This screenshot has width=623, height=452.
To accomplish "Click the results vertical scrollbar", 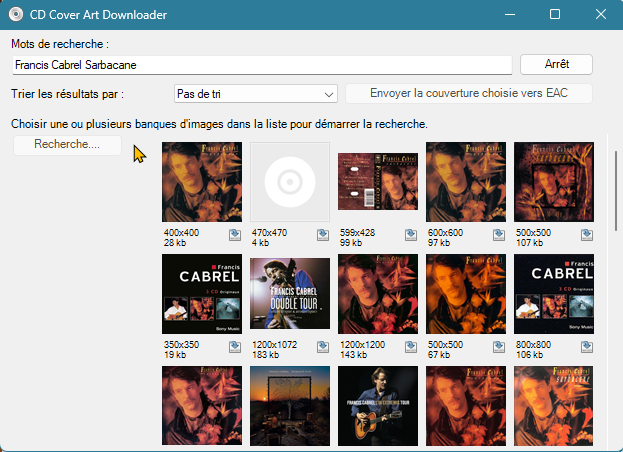I will pos(616,191).
